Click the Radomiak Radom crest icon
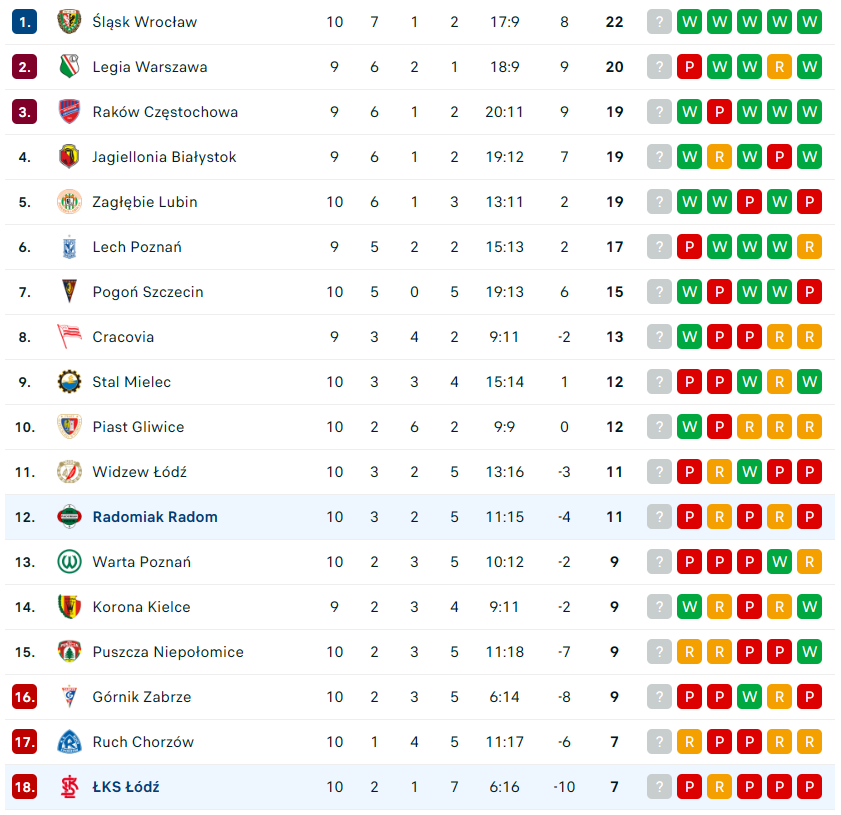841x815 pixels. 69,517
